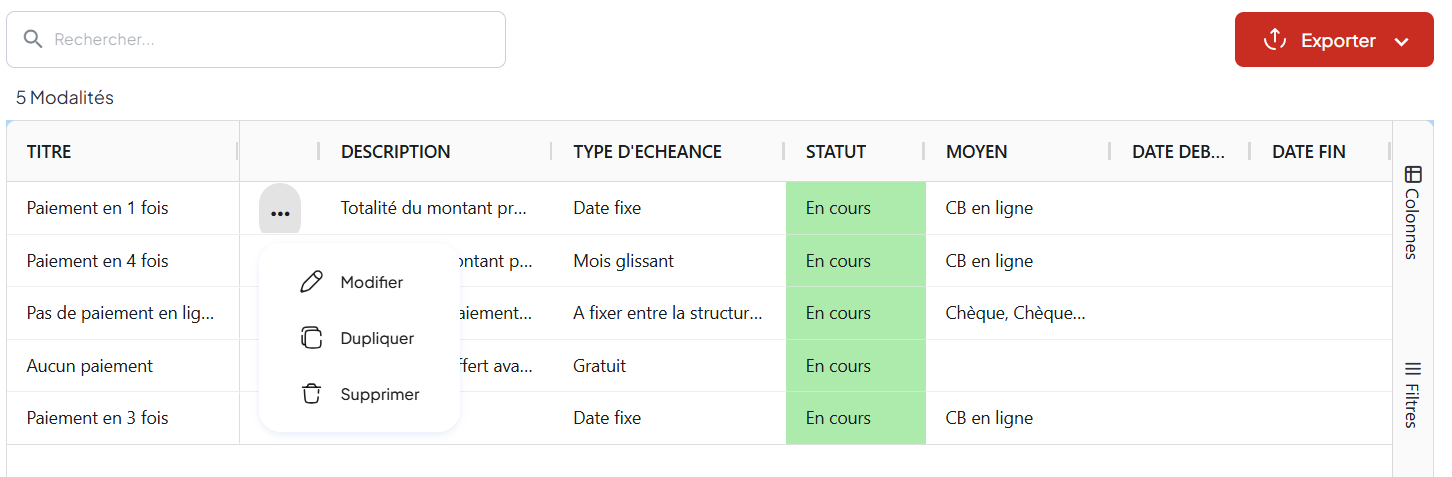Image resolution: width=1452 pixels, height=477 pixels.
Task: Click the Rechercher search field
Action: click(x=270, y=40)
